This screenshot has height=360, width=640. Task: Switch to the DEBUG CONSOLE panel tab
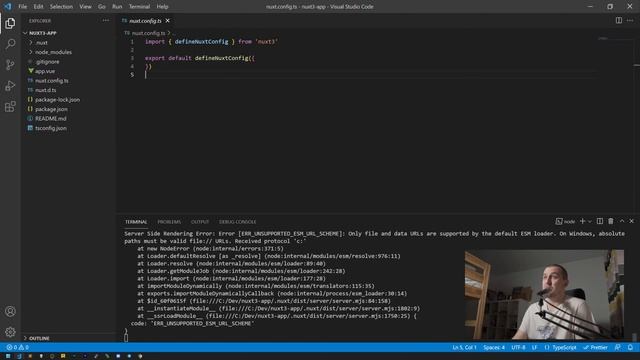(x=238, y=222)
